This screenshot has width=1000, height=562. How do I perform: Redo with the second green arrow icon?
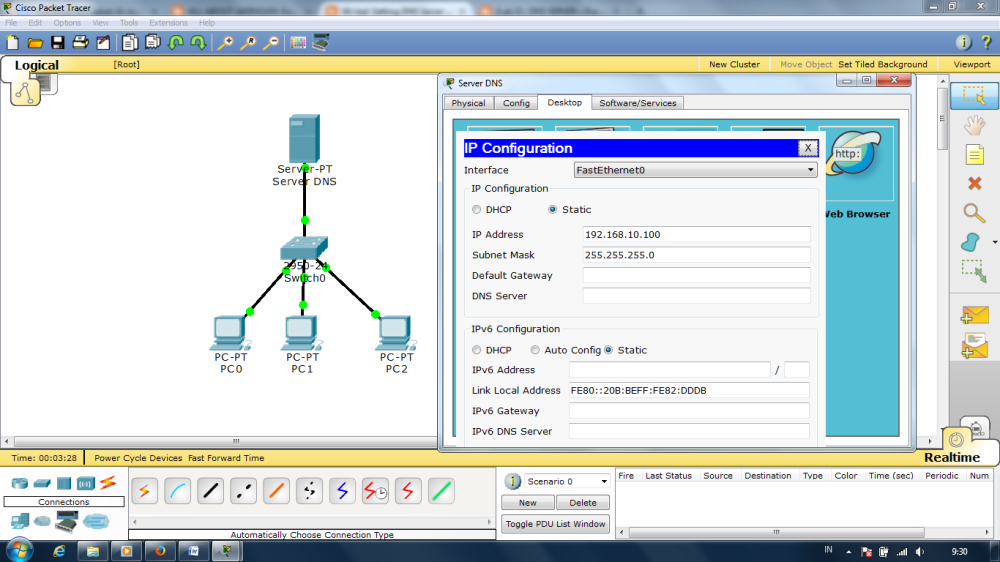click(198, 43)
